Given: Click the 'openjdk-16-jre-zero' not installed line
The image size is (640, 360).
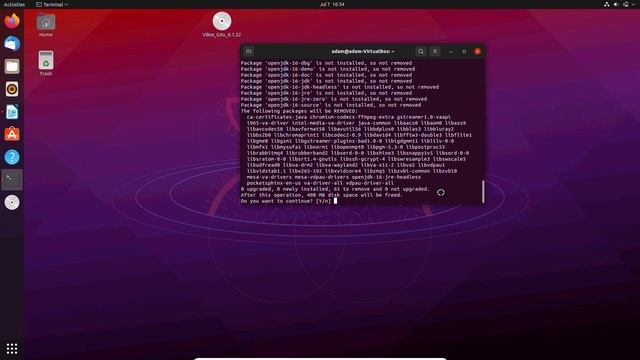Looking at the screenshot, I should [x=334, y=99].
